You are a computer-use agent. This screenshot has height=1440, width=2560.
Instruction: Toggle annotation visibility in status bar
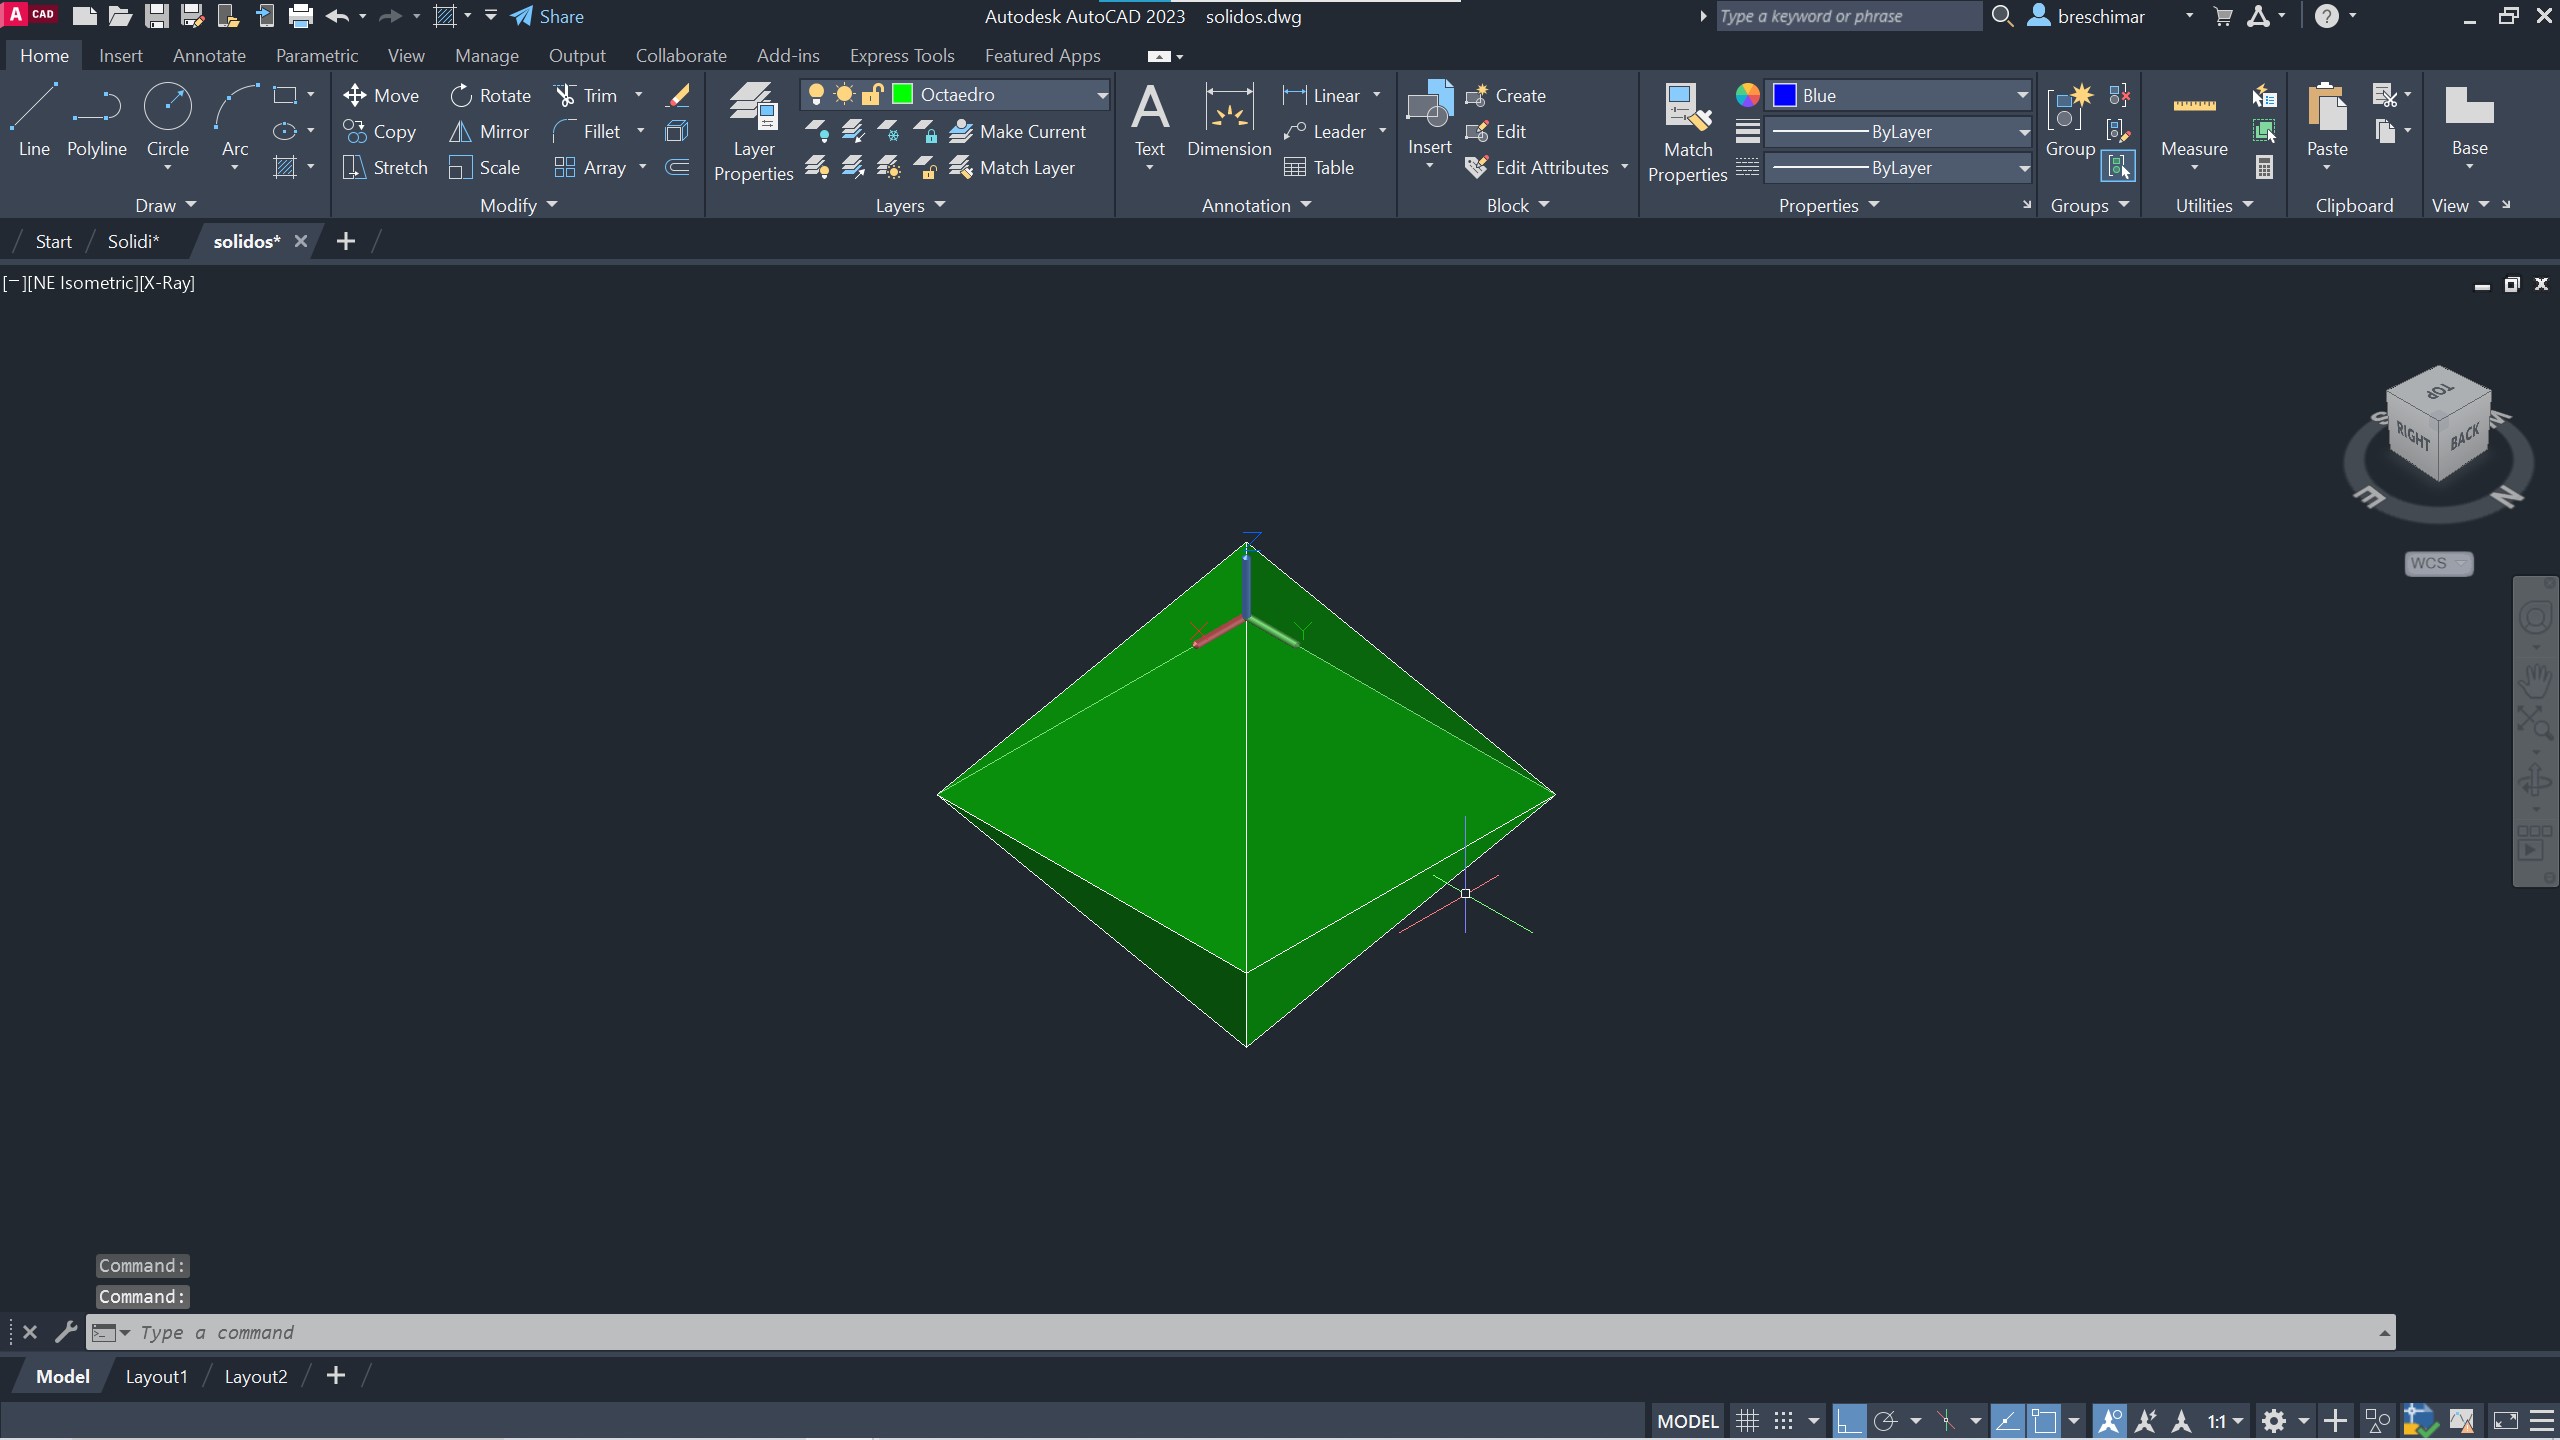tap(2109, 1421)
